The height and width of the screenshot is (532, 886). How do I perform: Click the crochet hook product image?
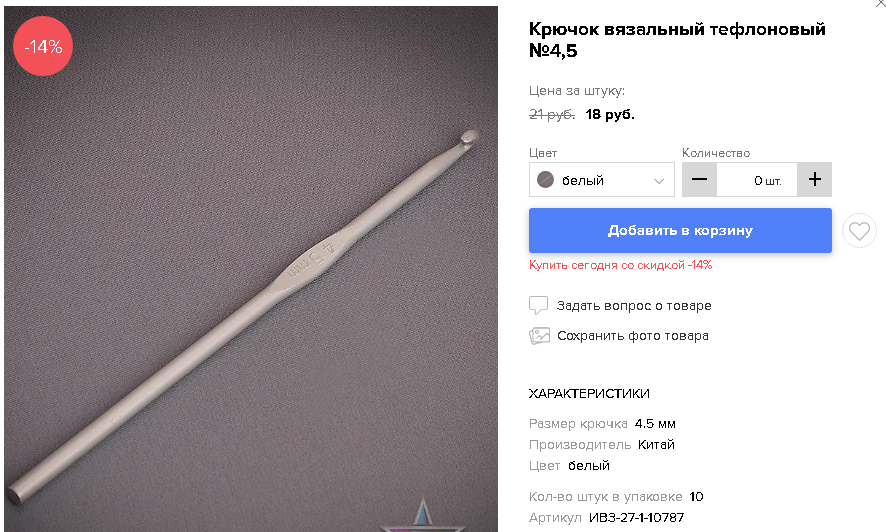pos(251,269)
